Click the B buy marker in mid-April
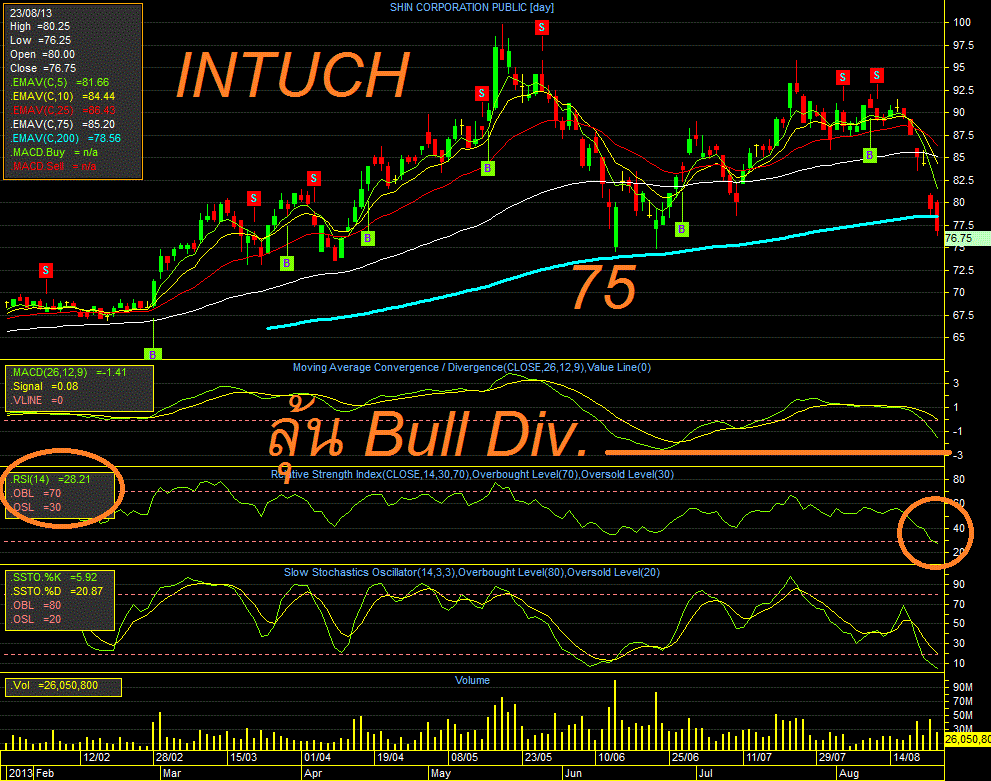This screenshot has width=991, height=781. (x=368, y=238)
